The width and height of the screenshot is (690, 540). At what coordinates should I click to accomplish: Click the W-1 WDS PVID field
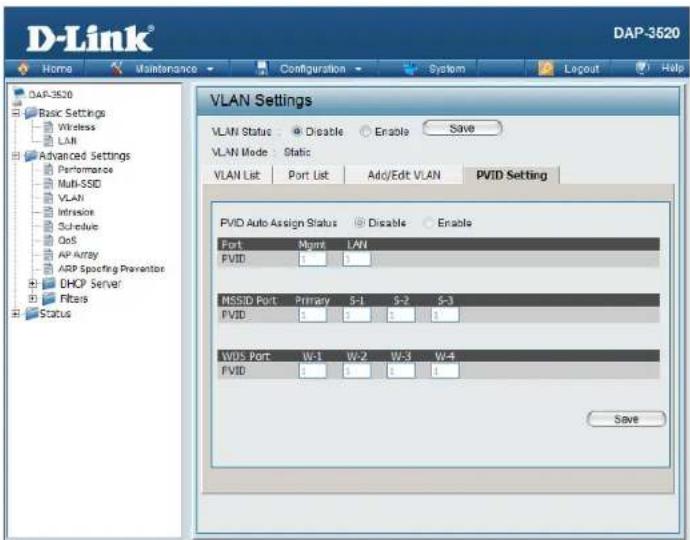point(312,371)
